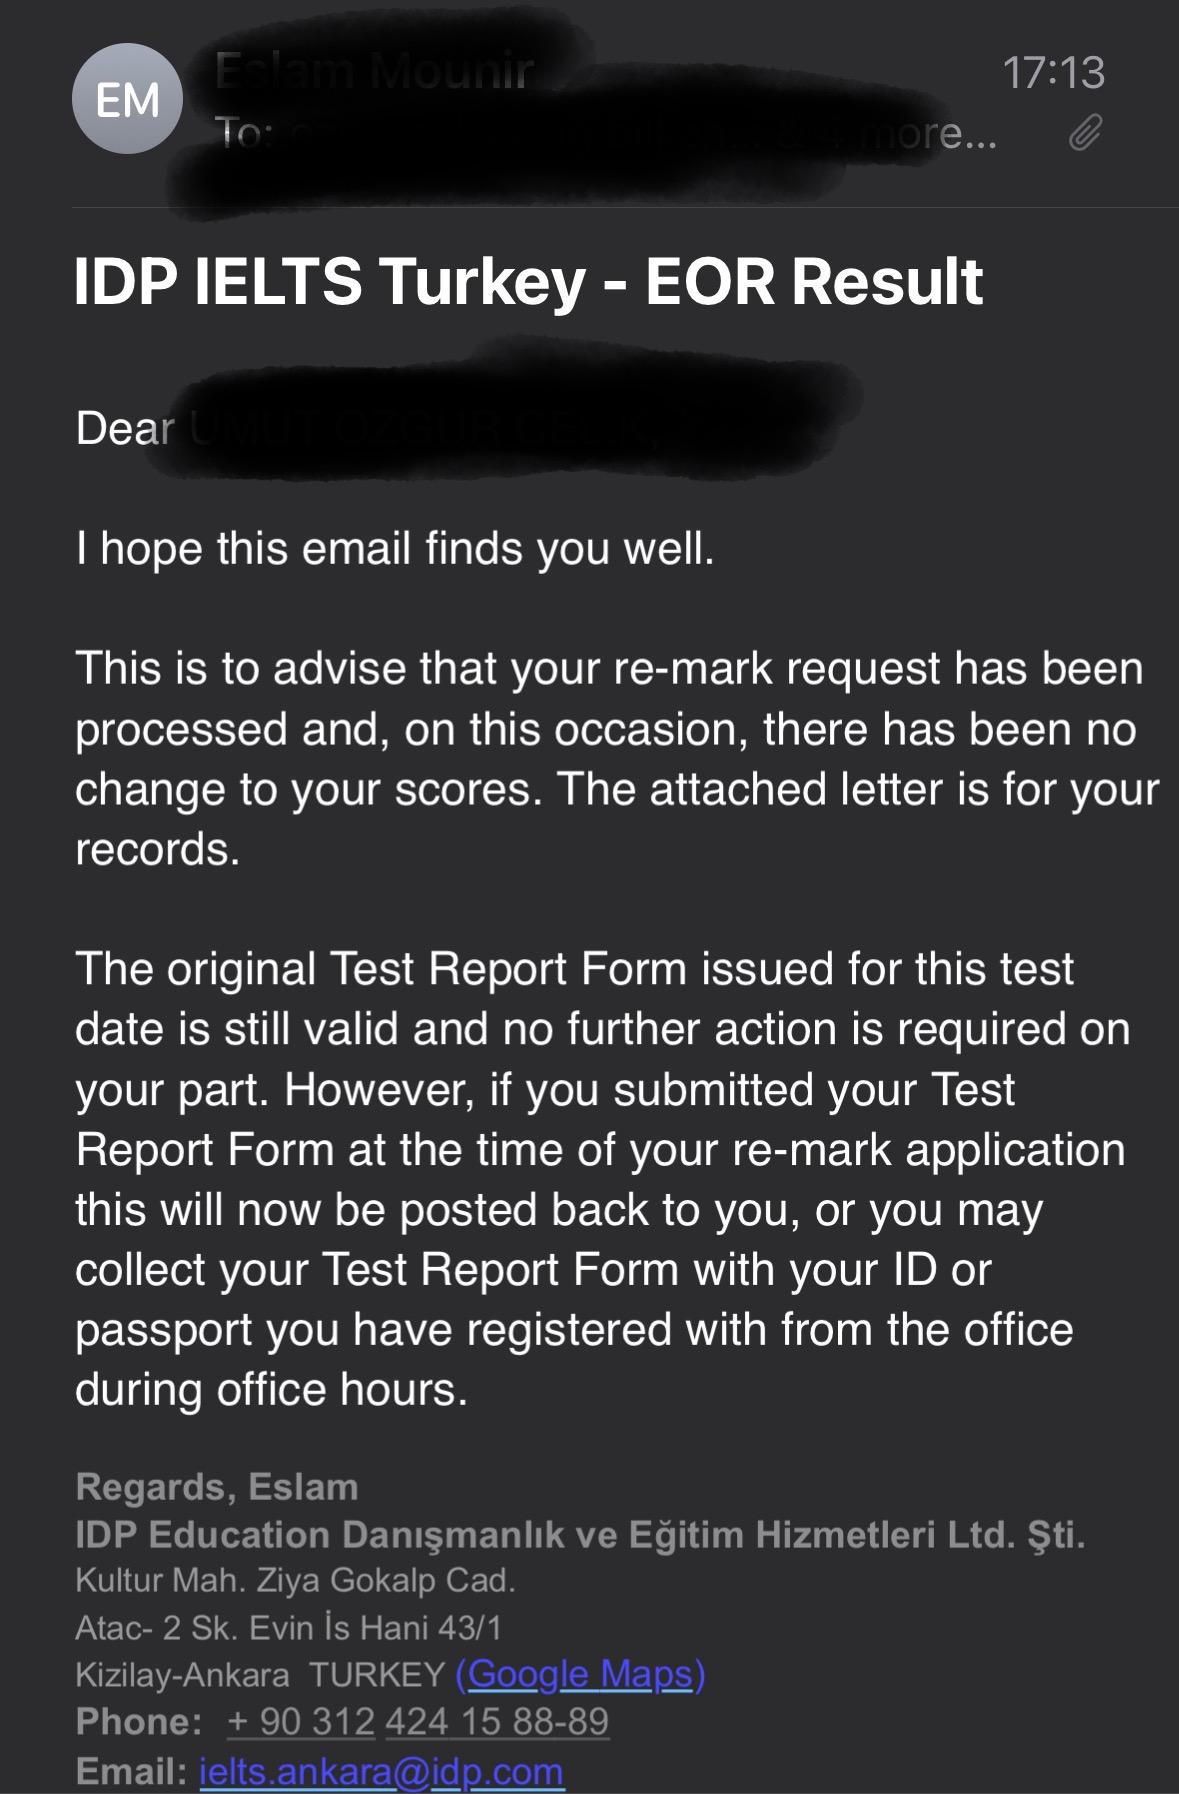The height and width of the screenshot is (1794, 1179).
Task: Tap the sender name in the header
Action: click(375, 73)
